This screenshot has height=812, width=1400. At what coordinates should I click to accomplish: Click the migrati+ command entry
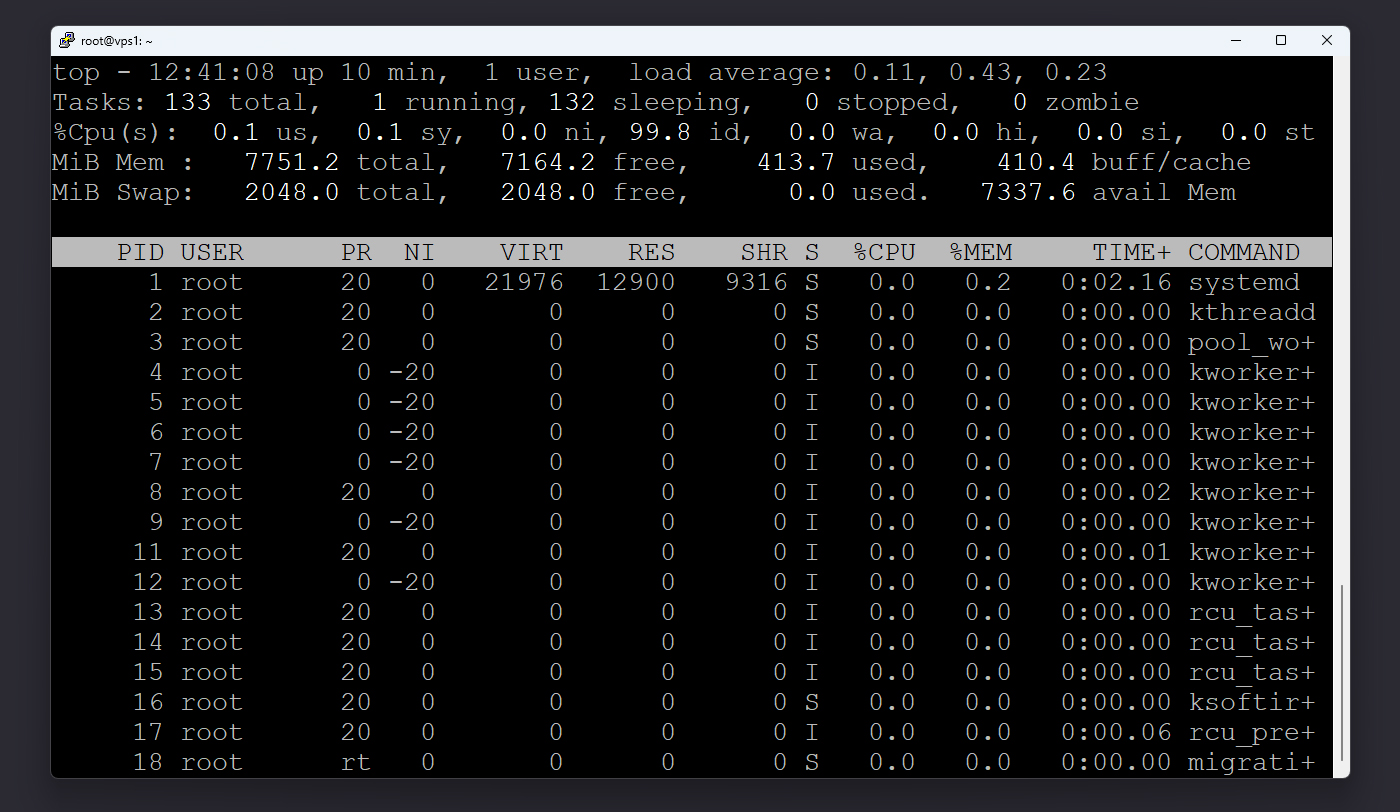point(1251,762)
